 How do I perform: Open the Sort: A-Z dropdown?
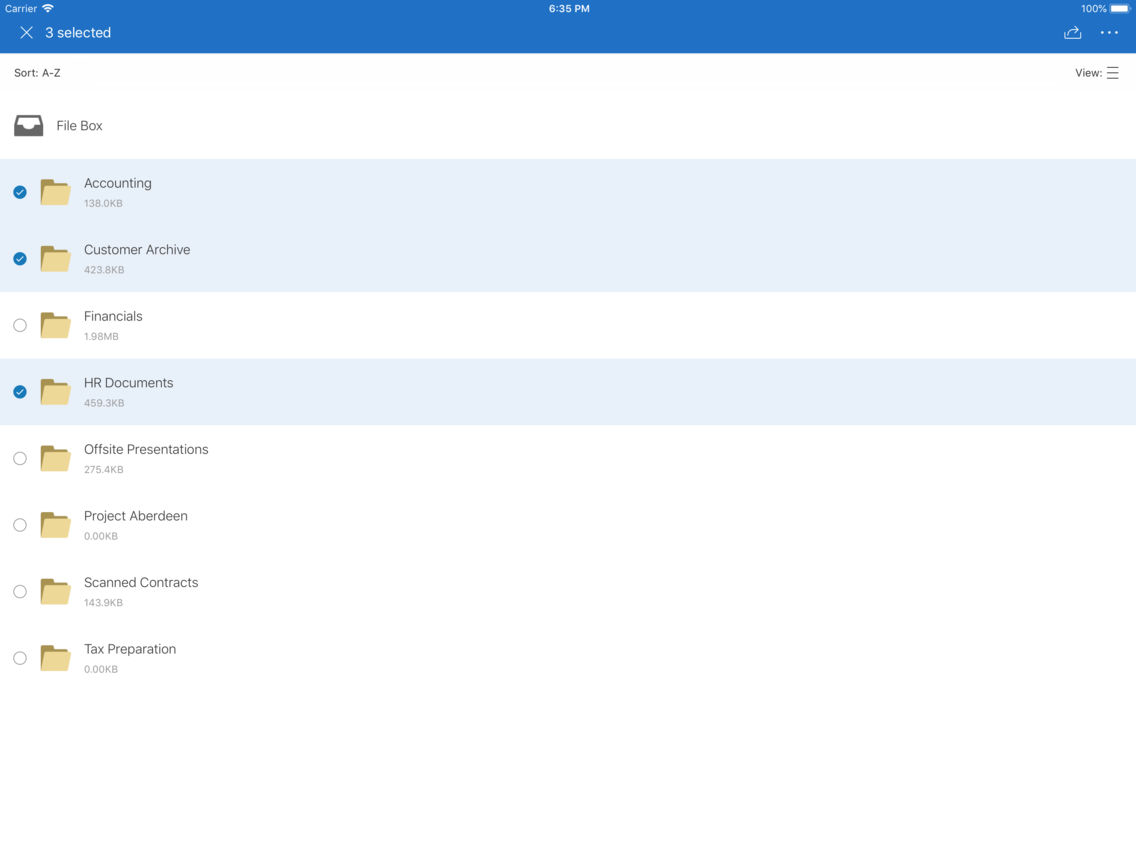point(36,72)
